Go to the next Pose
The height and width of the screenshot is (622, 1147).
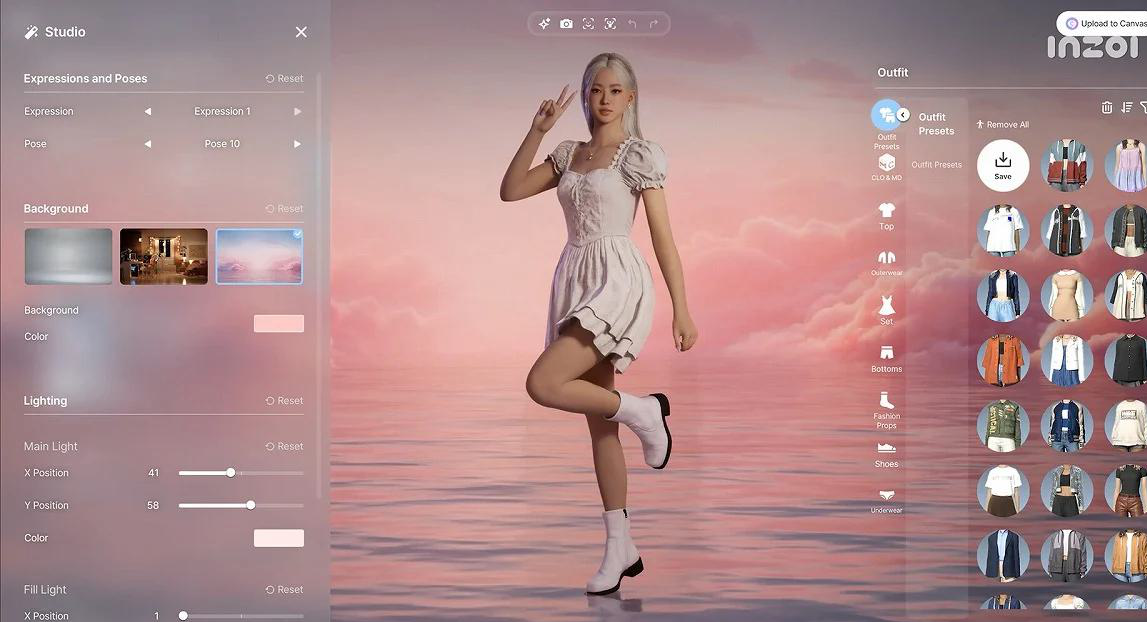pyautogui.click(x=297, y=144)
